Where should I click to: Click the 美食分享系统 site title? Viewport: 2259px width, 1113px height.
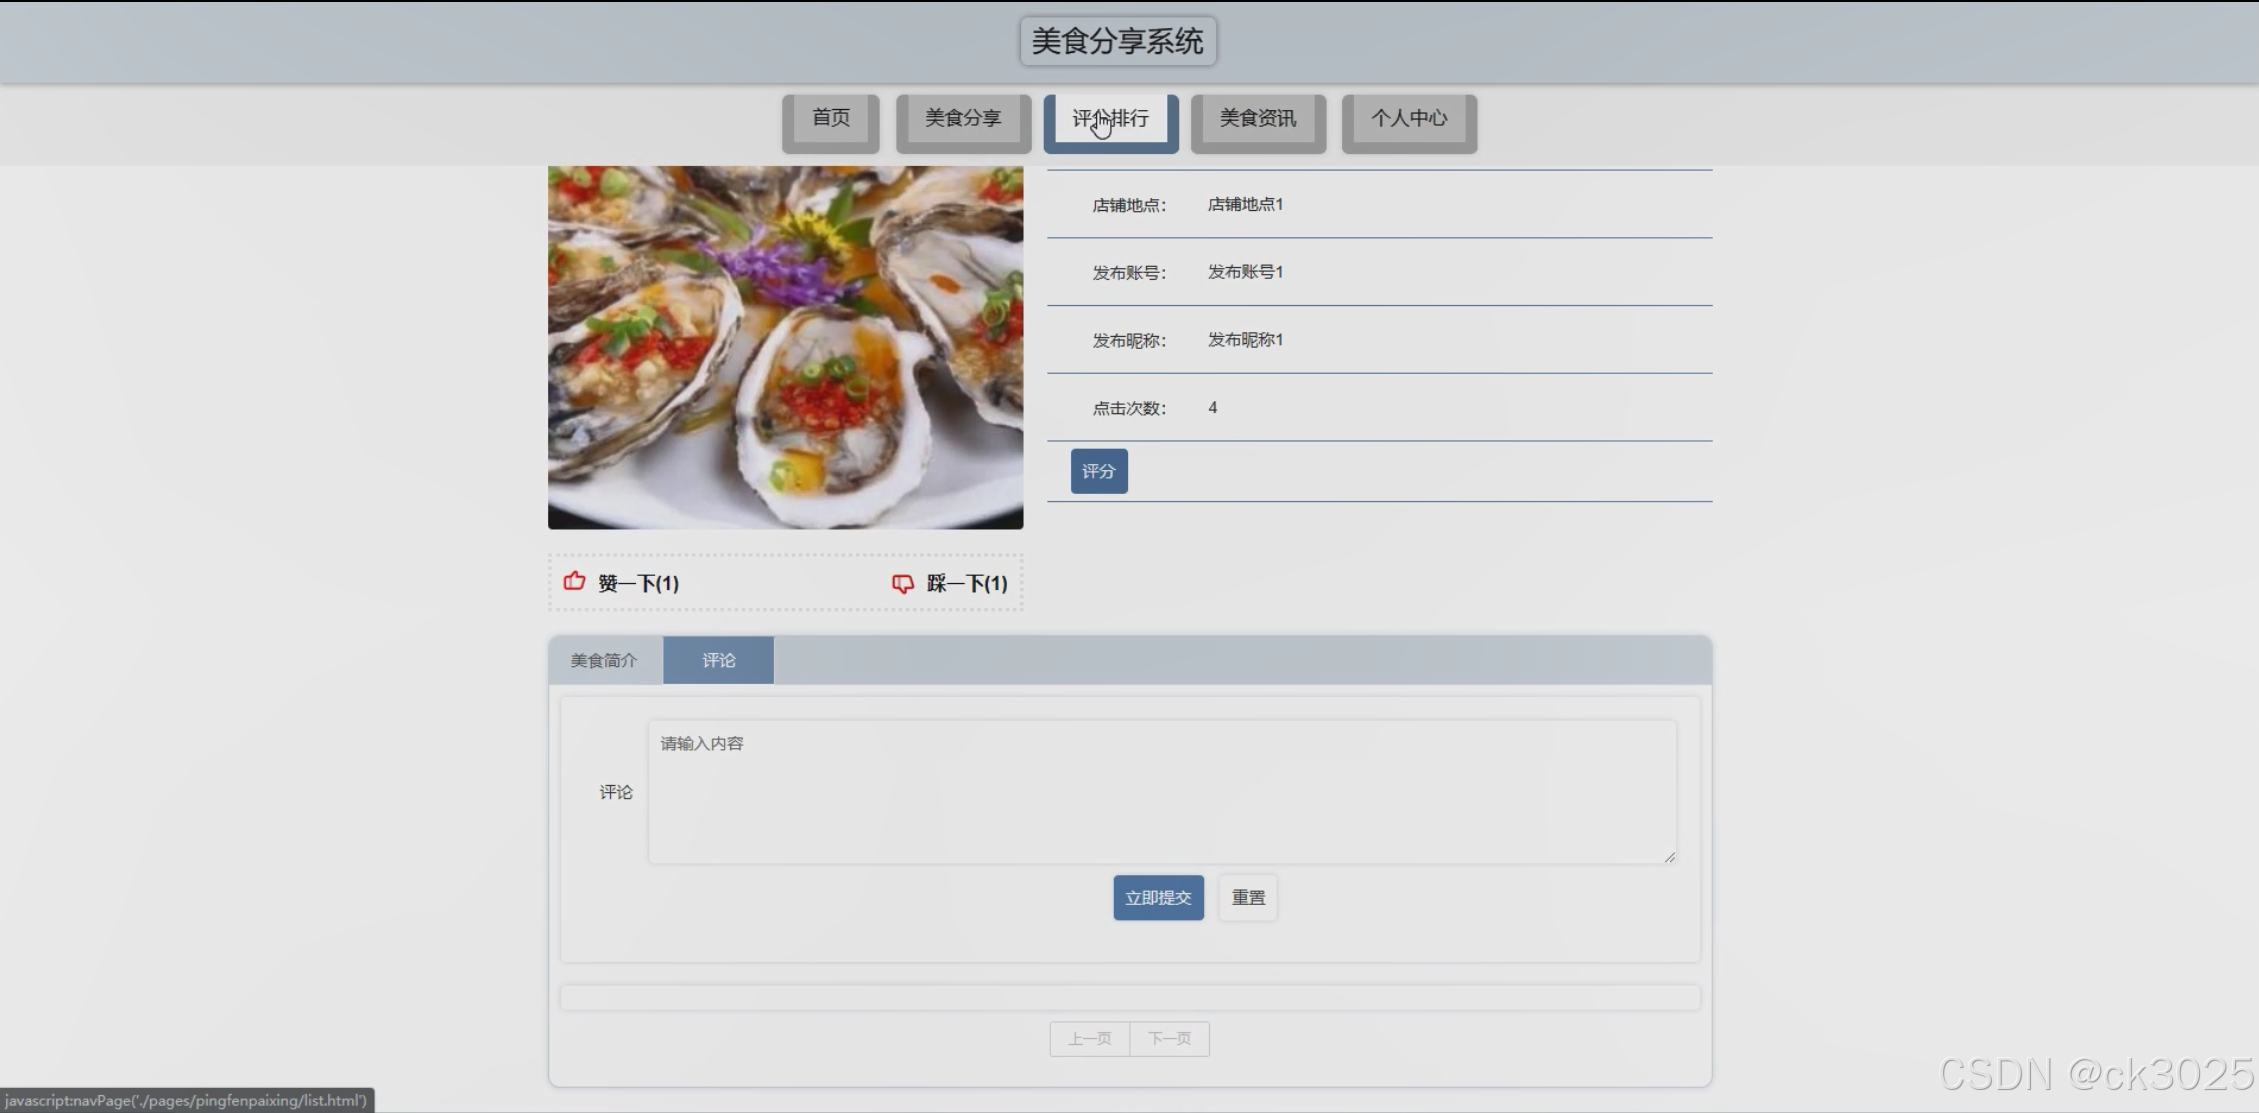click(x=1117, y=41)
